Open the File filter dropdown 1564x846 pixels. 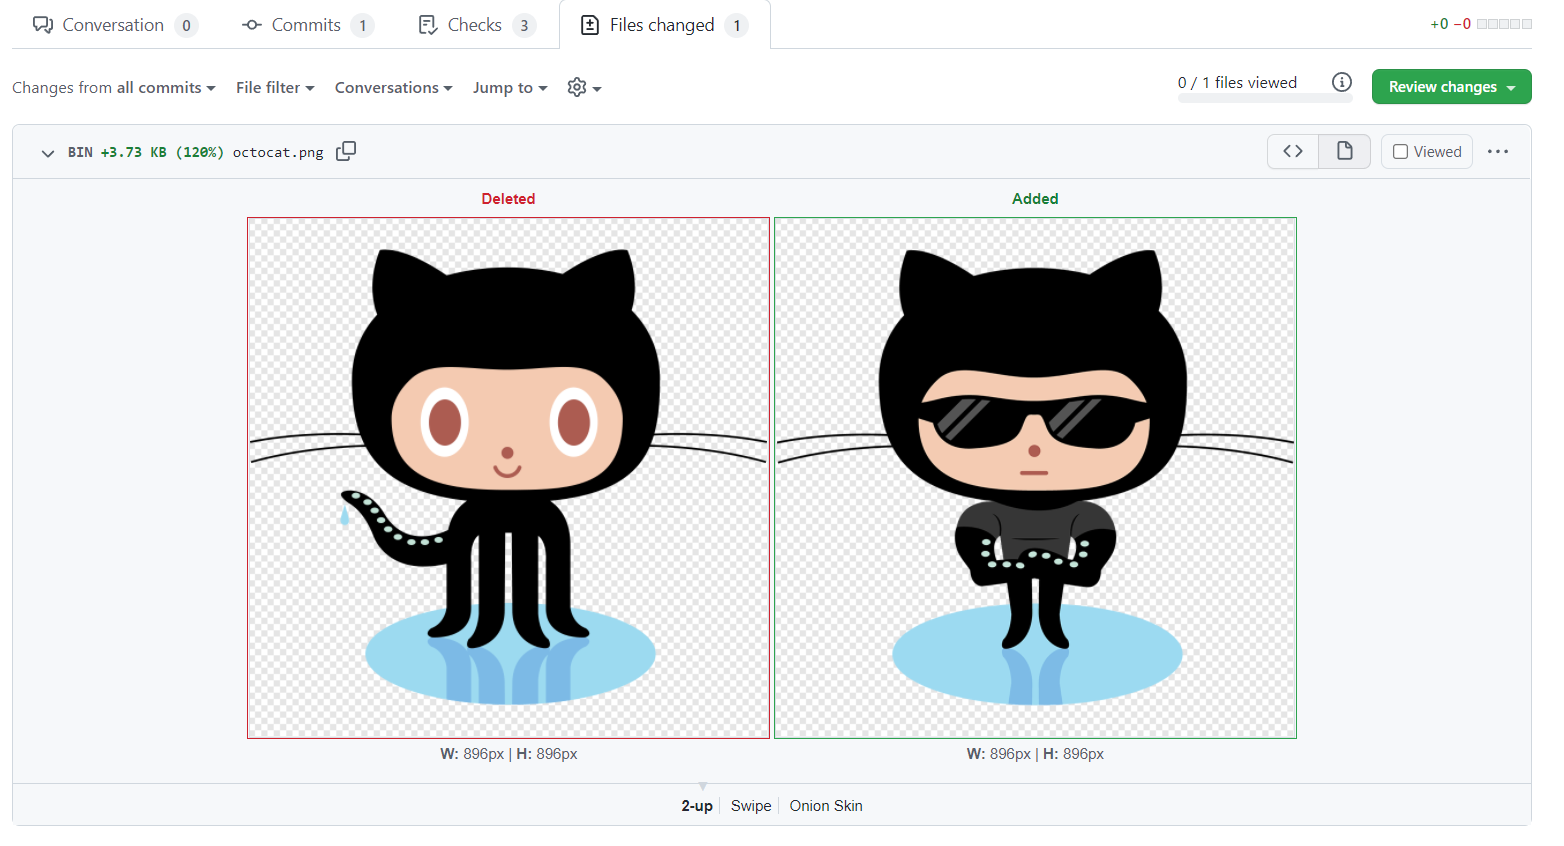pyautogui.click(x=275, y=87)
